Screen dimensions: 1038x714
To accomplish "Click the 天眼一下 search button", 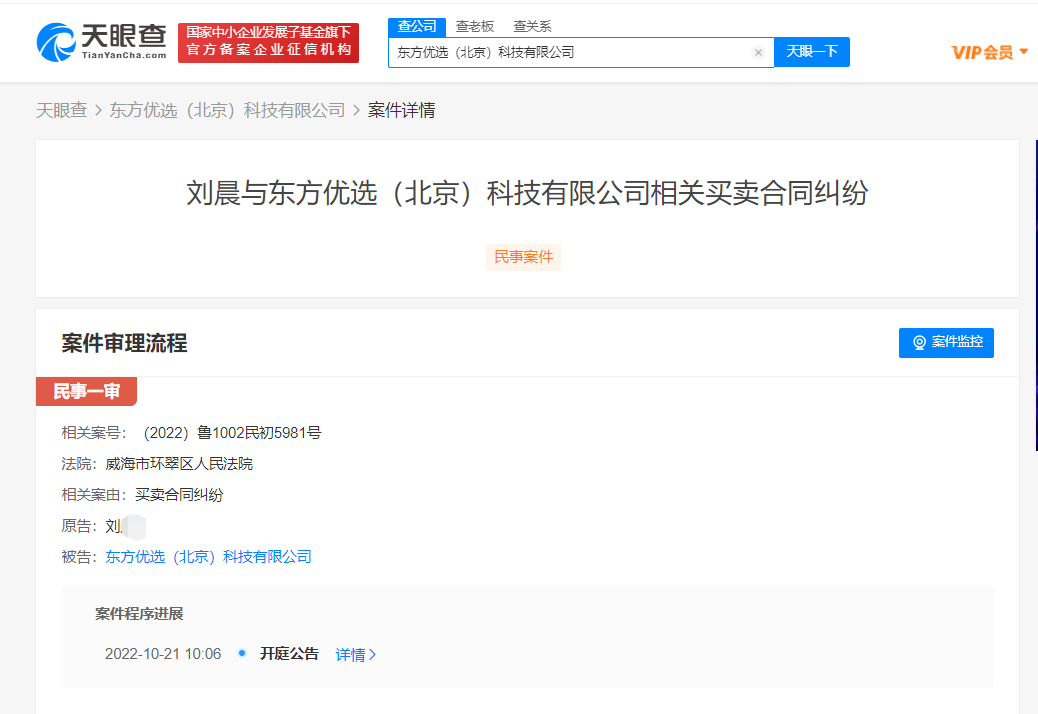I will coord(811,52).
